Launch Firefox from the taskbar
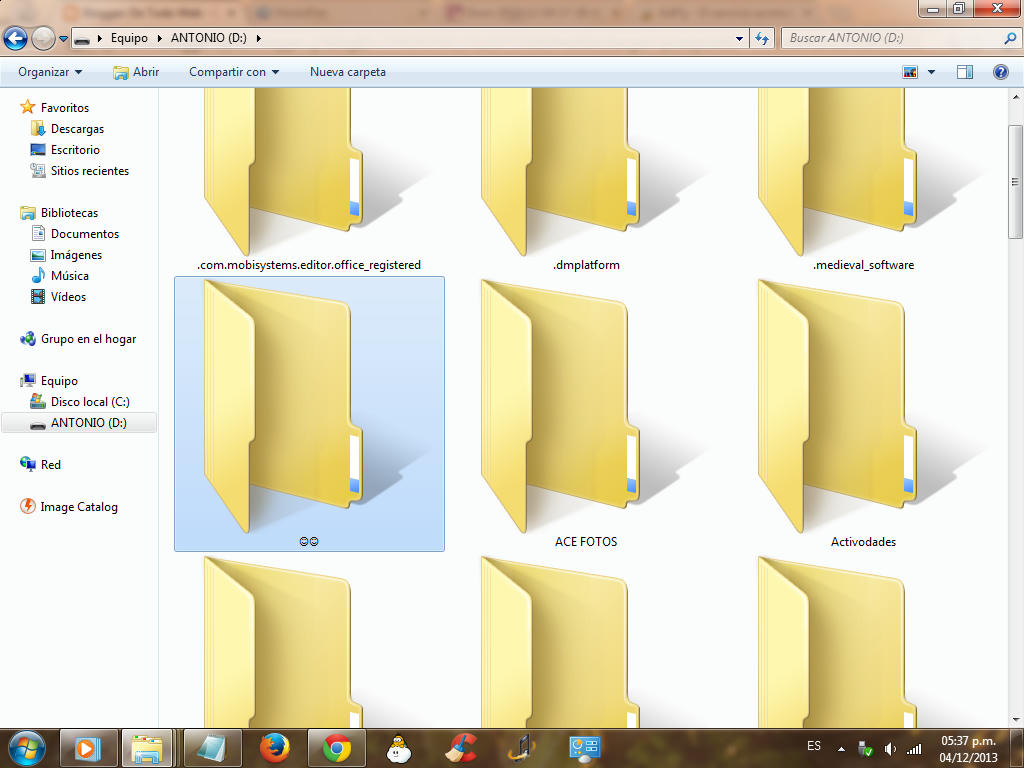The width and height of the screenshot is (1024, 768). 274,748
